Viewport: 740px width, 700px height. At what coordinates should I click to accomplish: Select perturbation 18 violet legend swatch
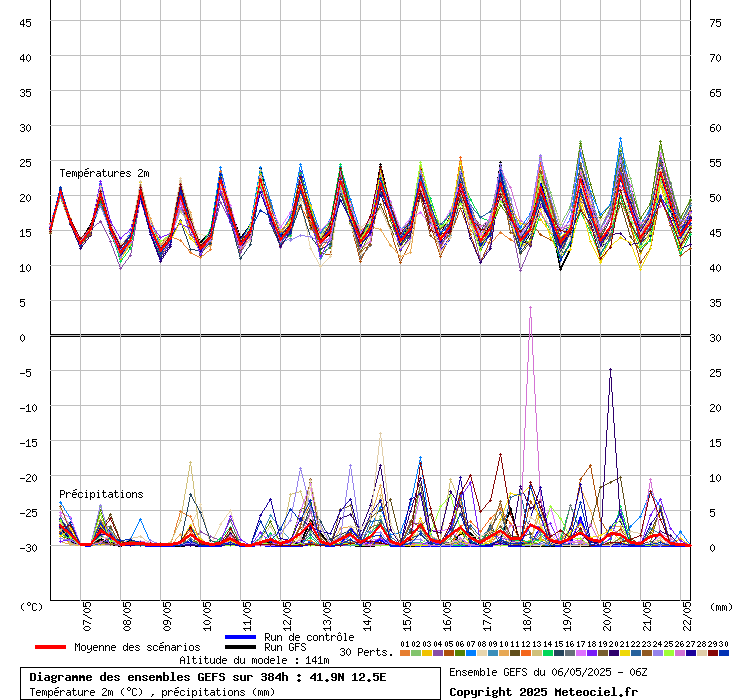pyautogui.click(x=592, y=653)
